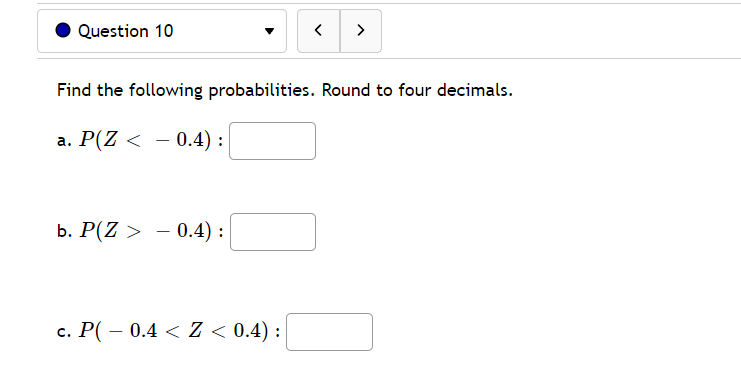Focus the answer box for part b
Viewport: 741px width, 371px height.
tap(273, 232)
